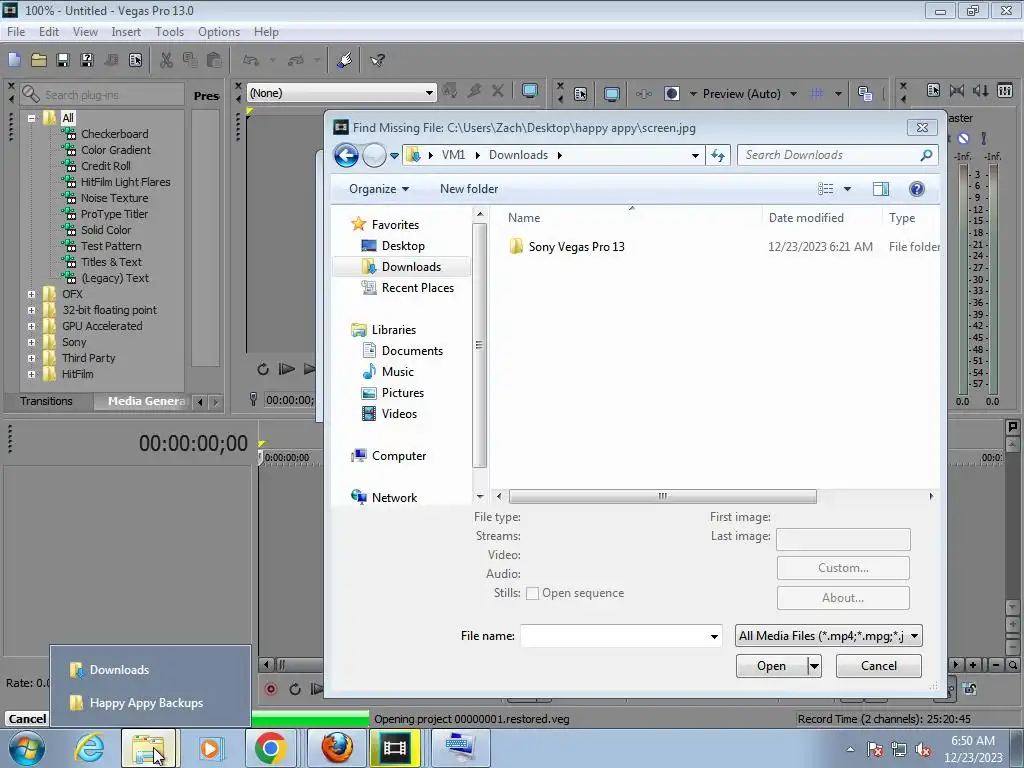The image size is (1024, 768).
Task: Click the Vegas Pro taskbar icon
Action: [394, 748]
